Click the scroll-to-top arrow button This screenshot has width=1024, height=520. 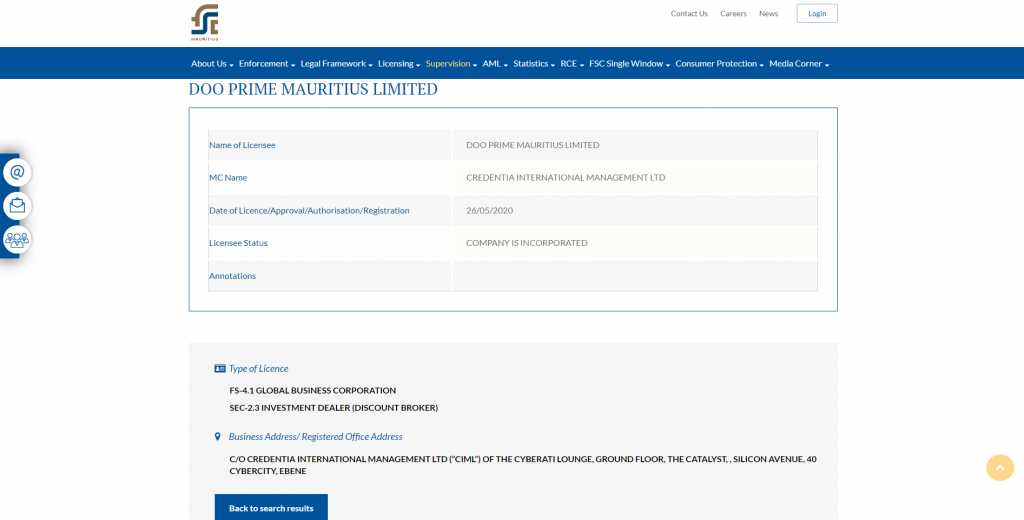(999, 468)
